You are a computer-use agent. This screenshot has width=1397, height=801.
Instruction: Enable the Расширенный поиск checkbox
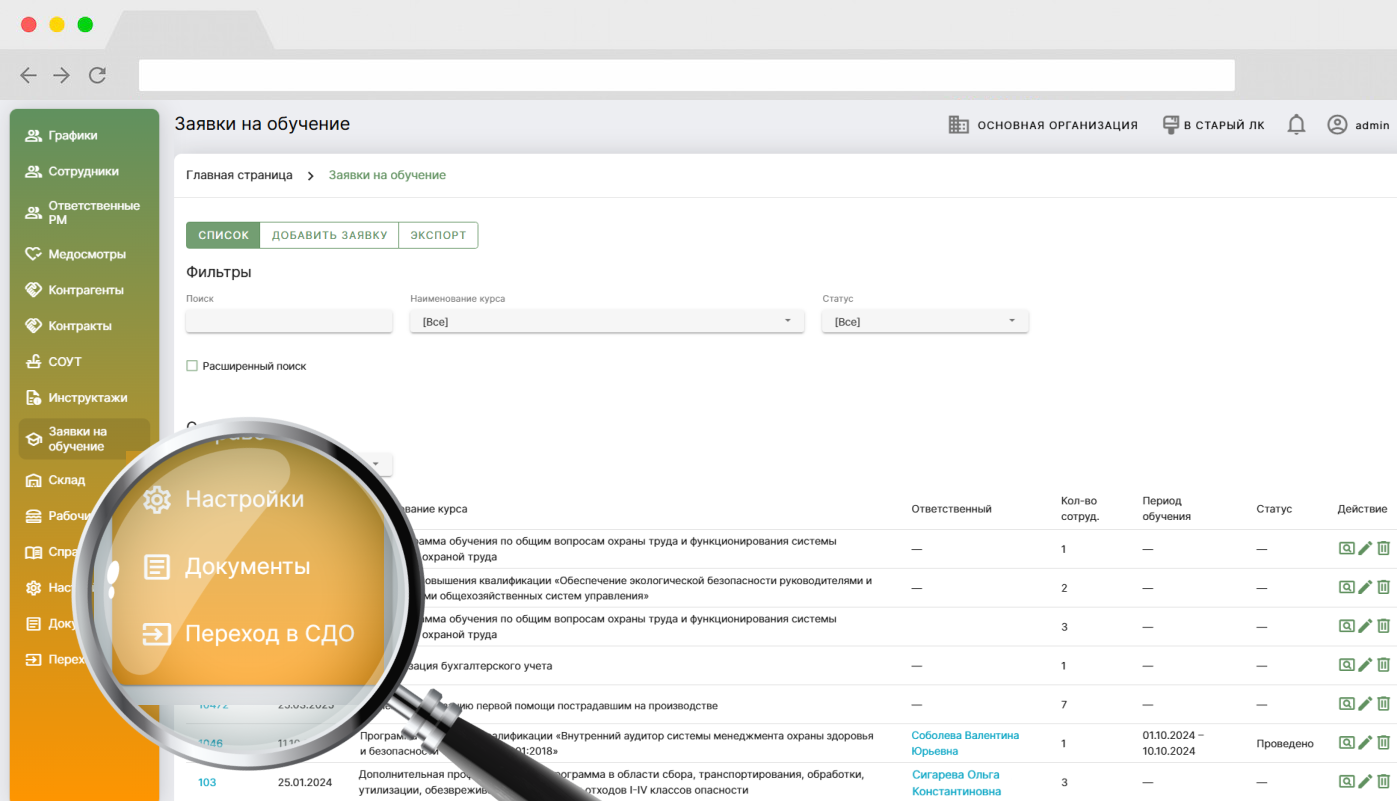(192, 366)
